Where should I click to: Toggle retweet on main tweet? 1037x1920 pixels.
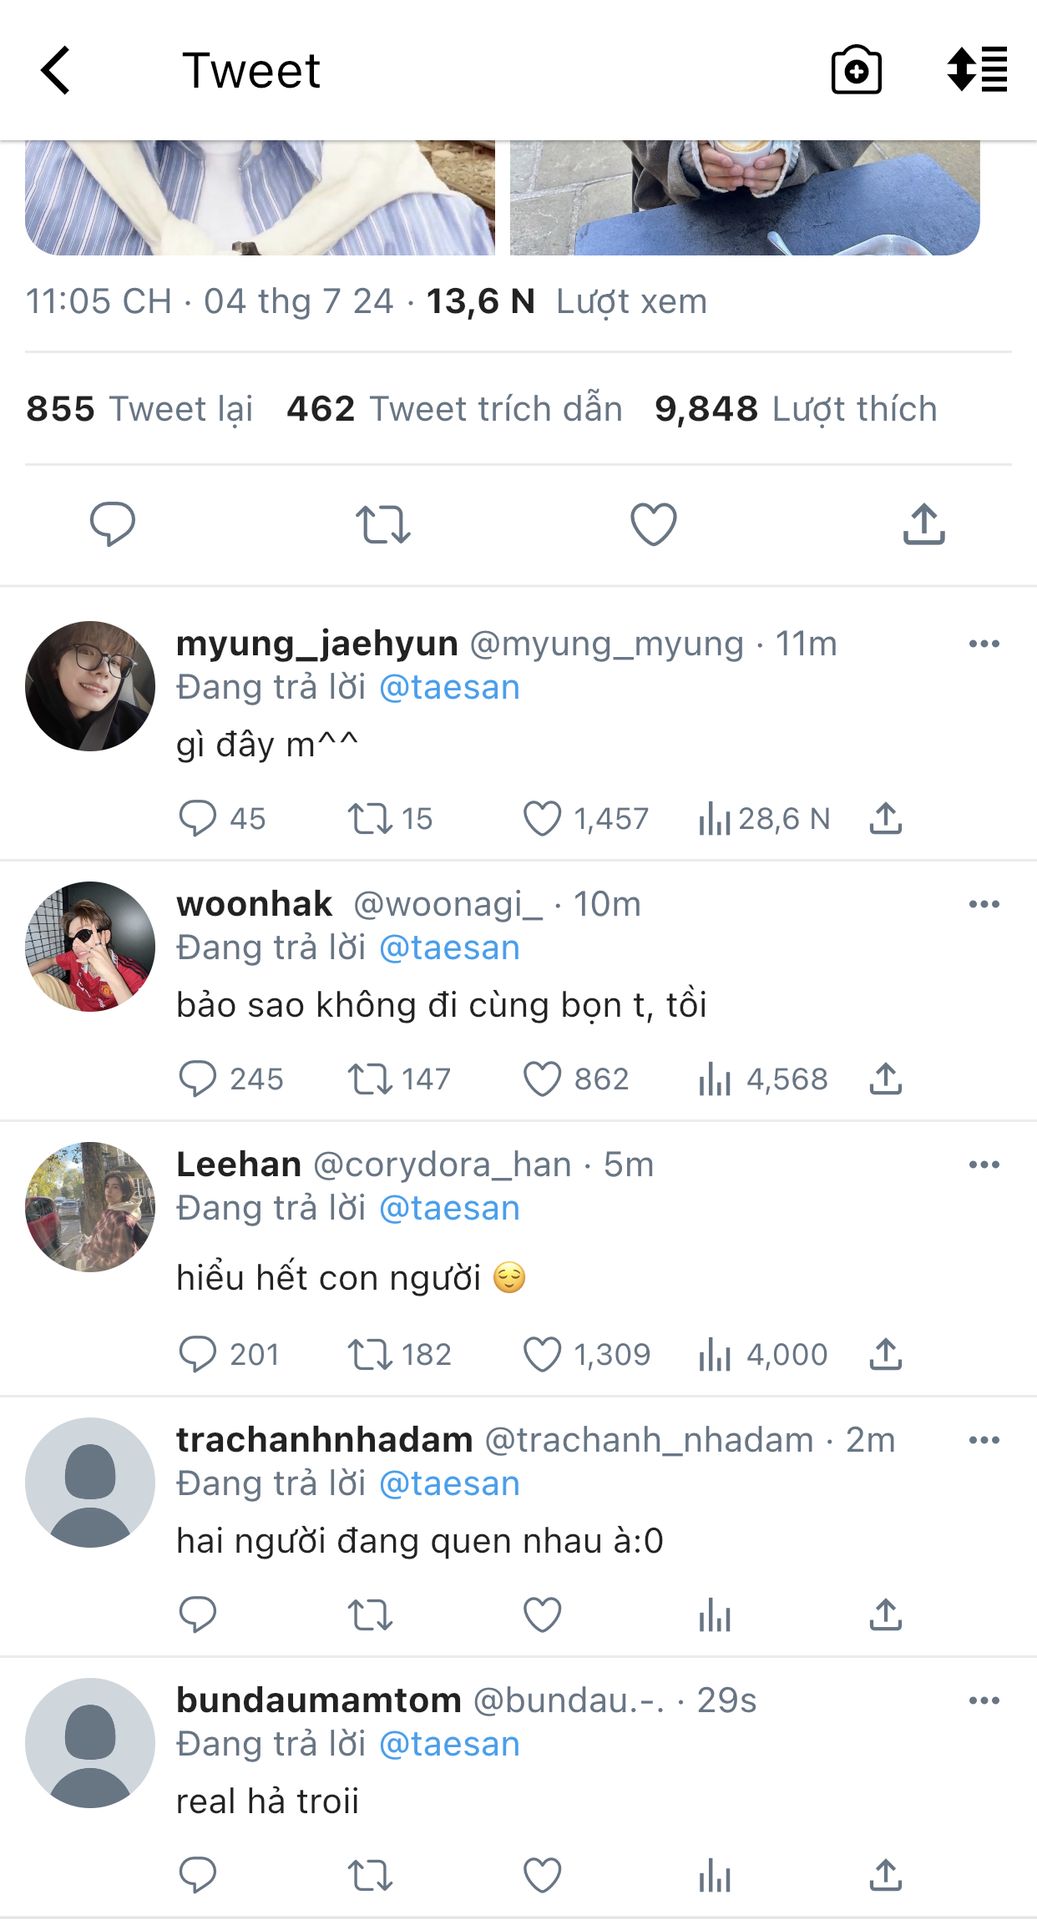click(x=383, y=524)
